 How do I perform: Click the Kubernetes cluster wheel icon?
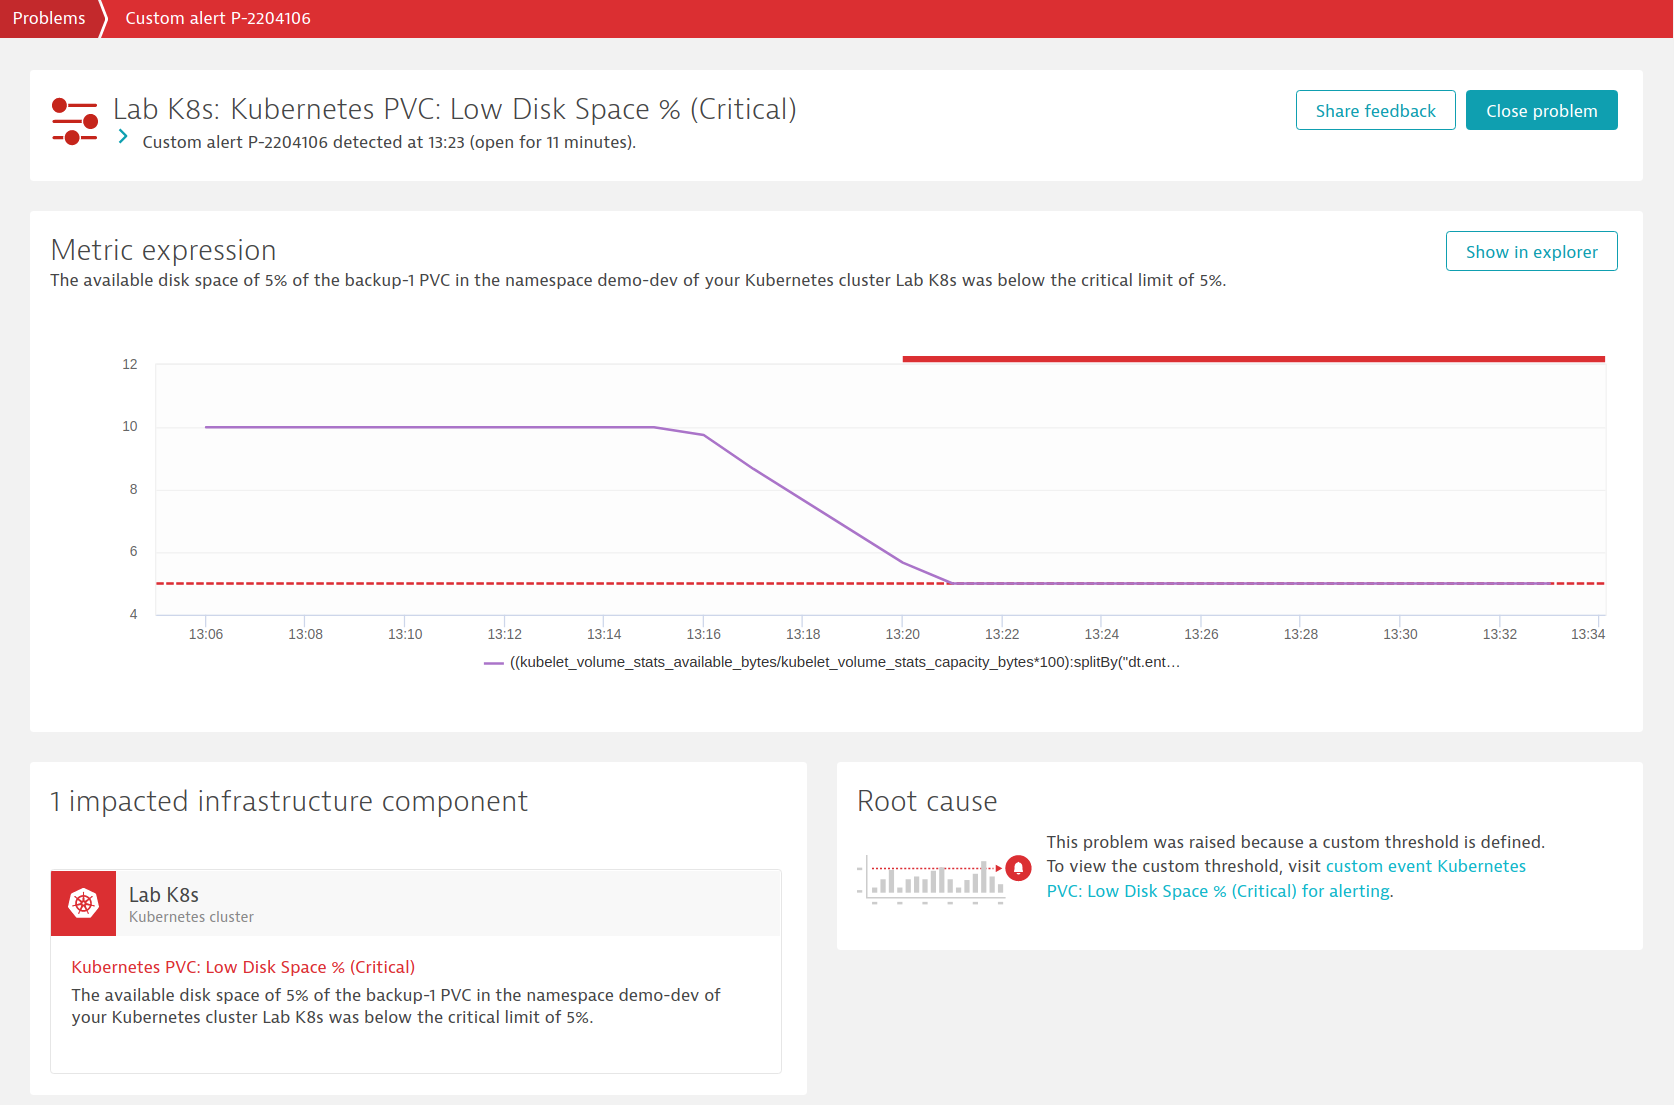tap(84, 904)
